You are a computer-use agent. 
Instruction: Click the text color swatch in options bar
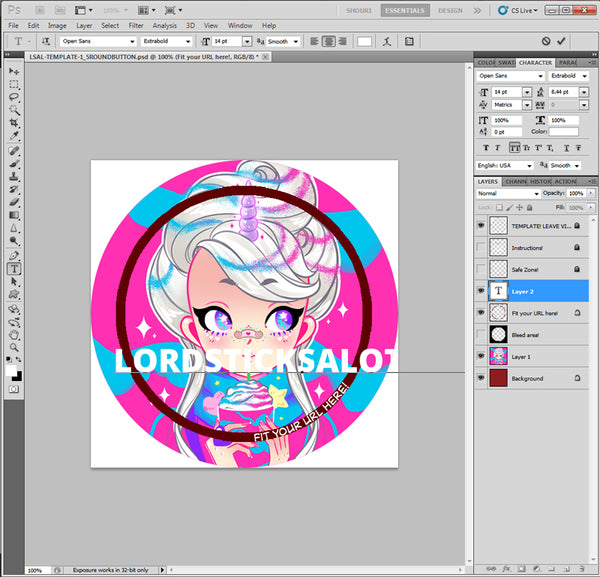pyautogui.click(x=365, y=42)
